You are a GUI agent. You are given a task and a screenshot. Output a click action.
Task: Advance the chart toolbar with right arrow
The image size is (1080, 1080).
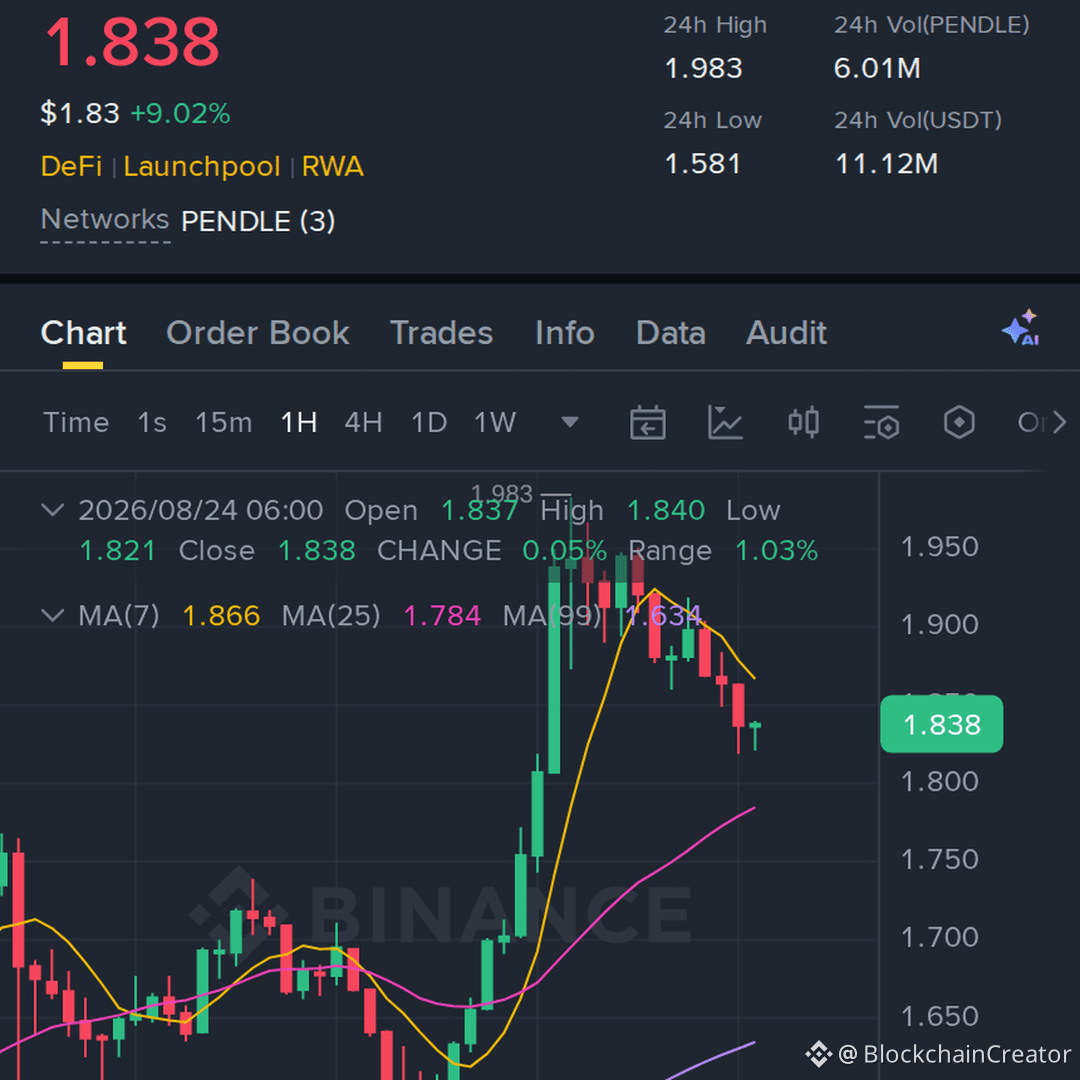click(1059, 422)
